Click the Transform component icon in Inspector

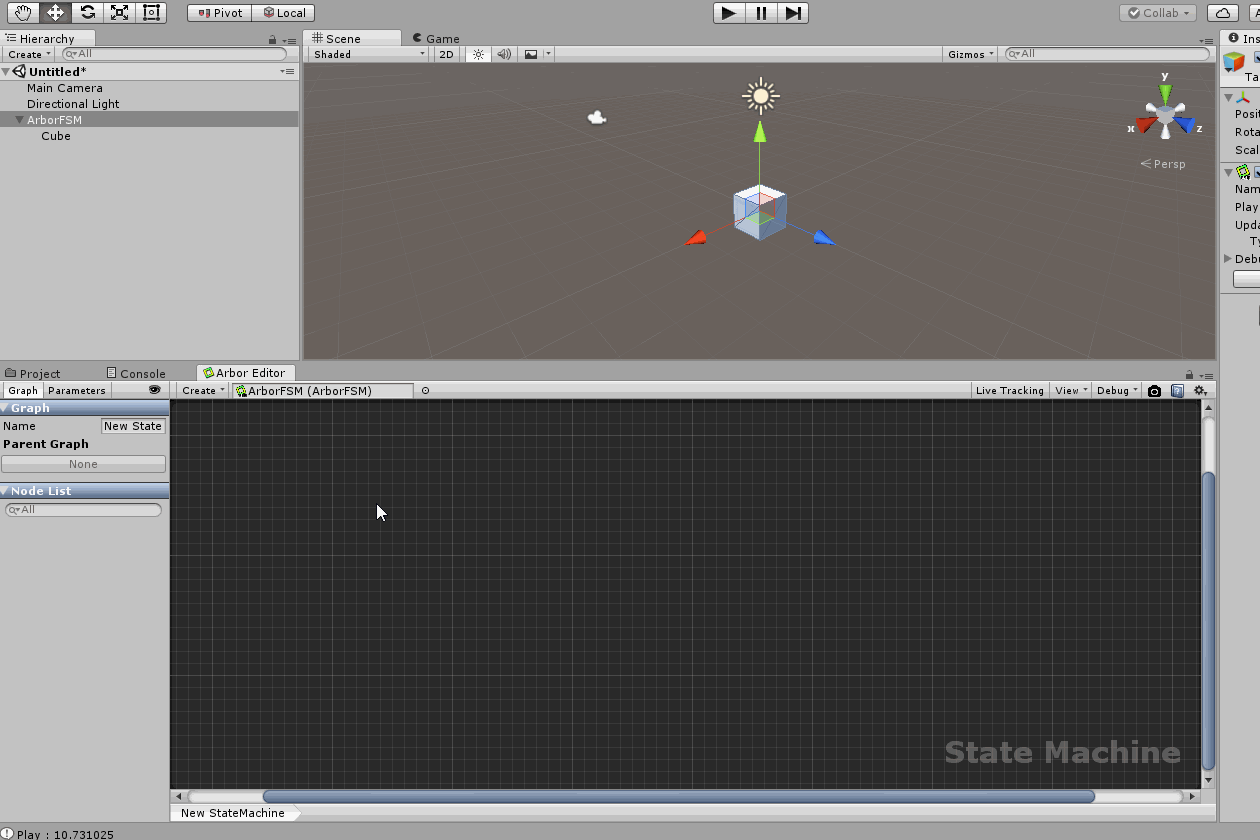tap(1243, 97)
